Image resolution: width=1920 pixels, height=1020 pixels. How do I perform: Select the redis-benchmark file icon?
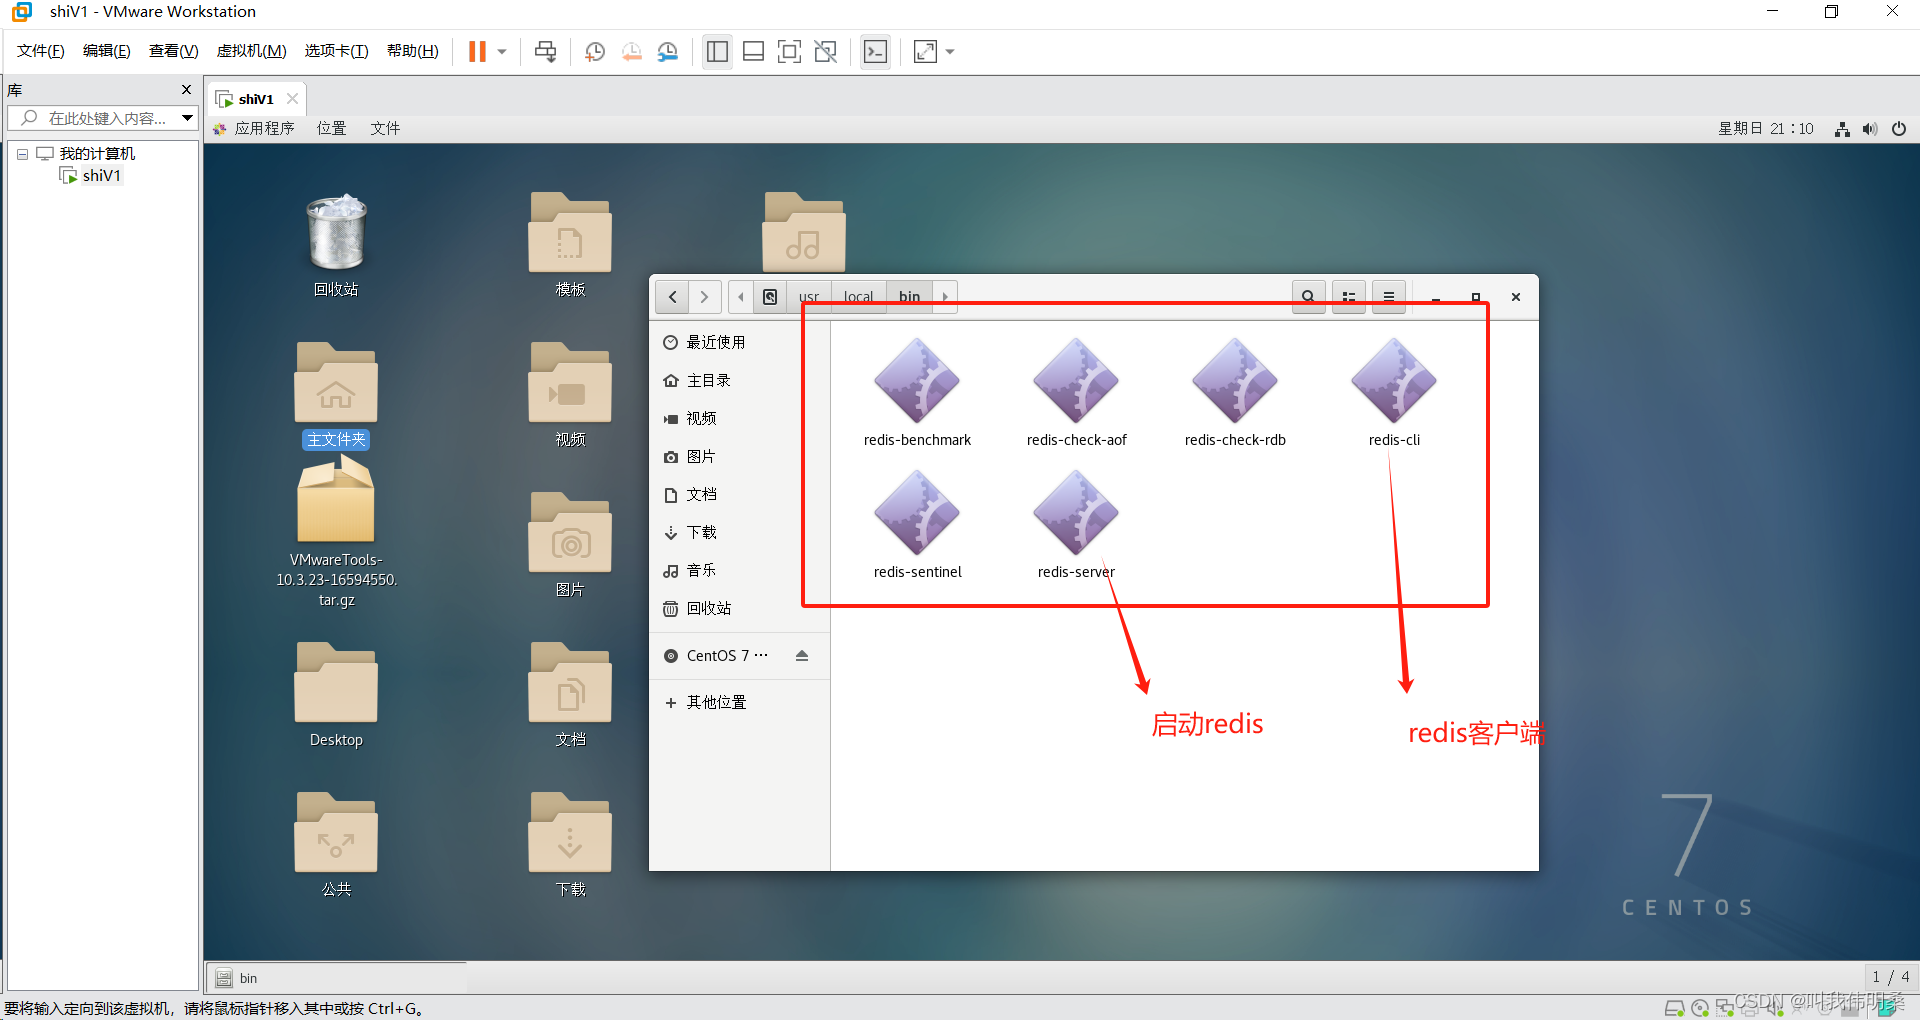[x=917, y=382]
